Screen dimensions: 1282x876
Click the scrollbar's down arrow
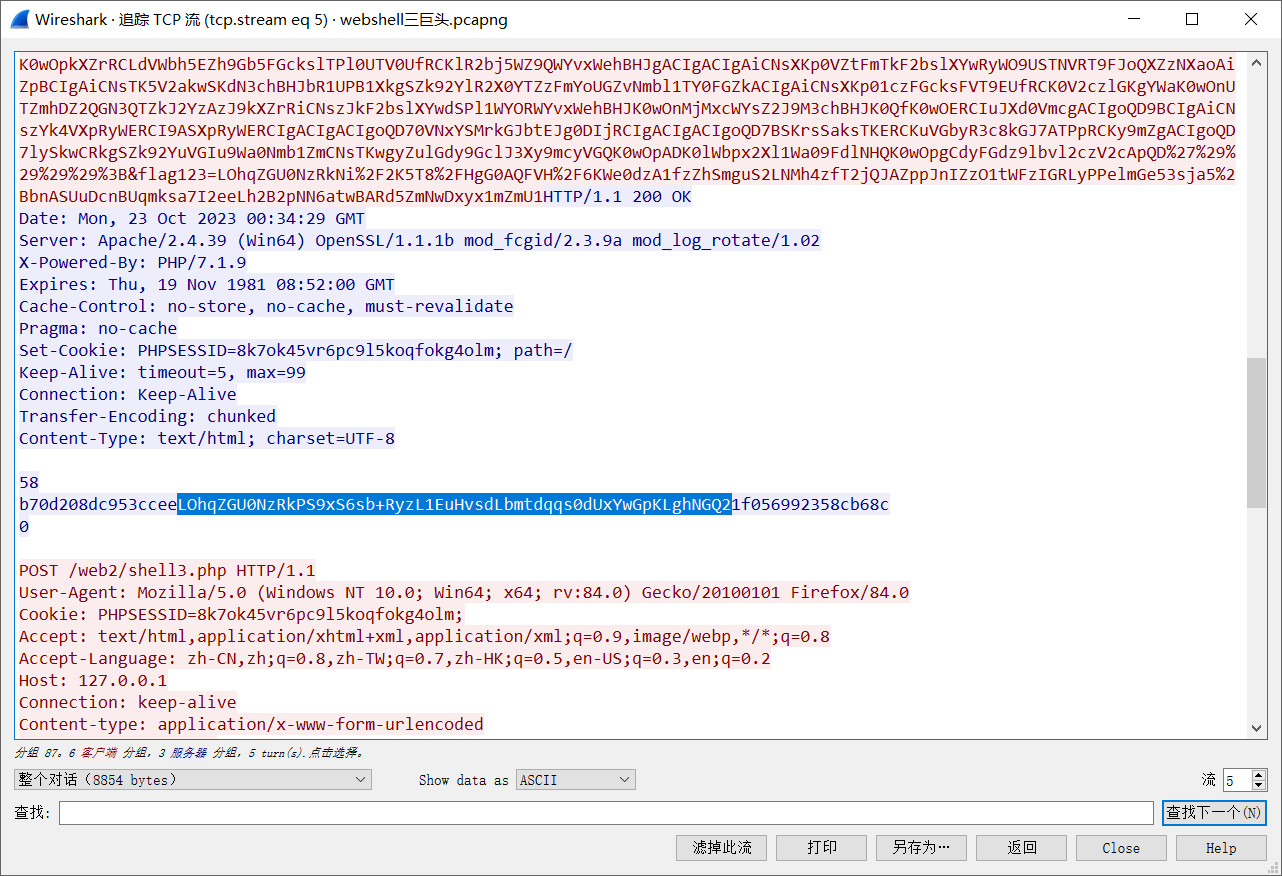[1256, 729]
